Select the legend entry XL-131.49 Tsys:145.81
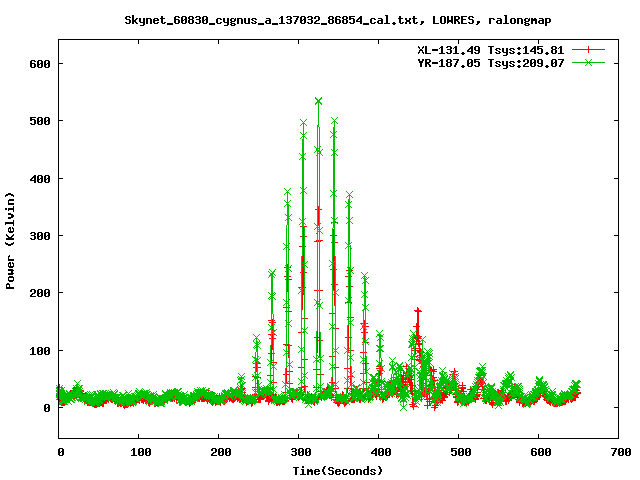This screenshot has height=480, width=640. pos(491,50)
